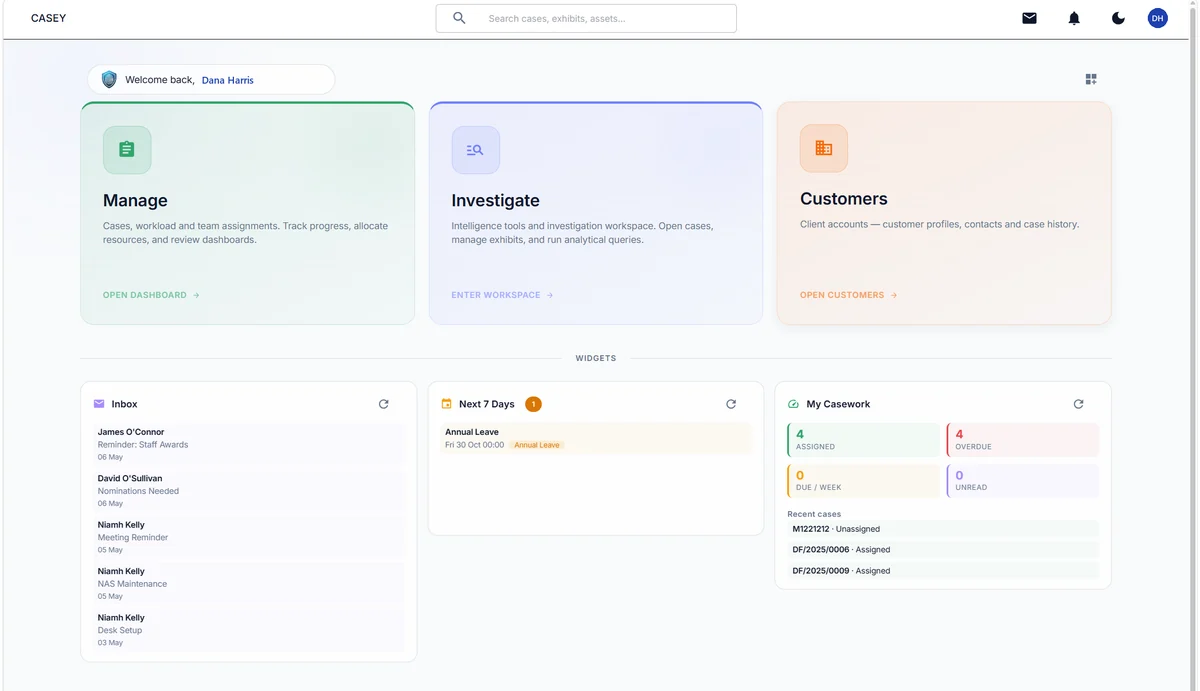Click the Next 7 Days calendar icon
This screenshot has height=691, width=1200.
coord(447,404)
